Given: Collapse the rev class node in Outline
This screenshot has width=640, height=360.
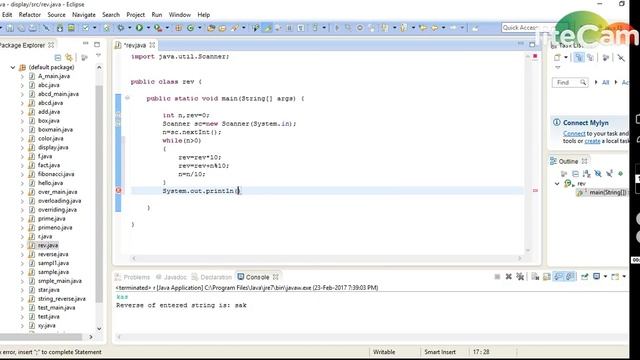Looking at the screenshot, I should (557, 184).
